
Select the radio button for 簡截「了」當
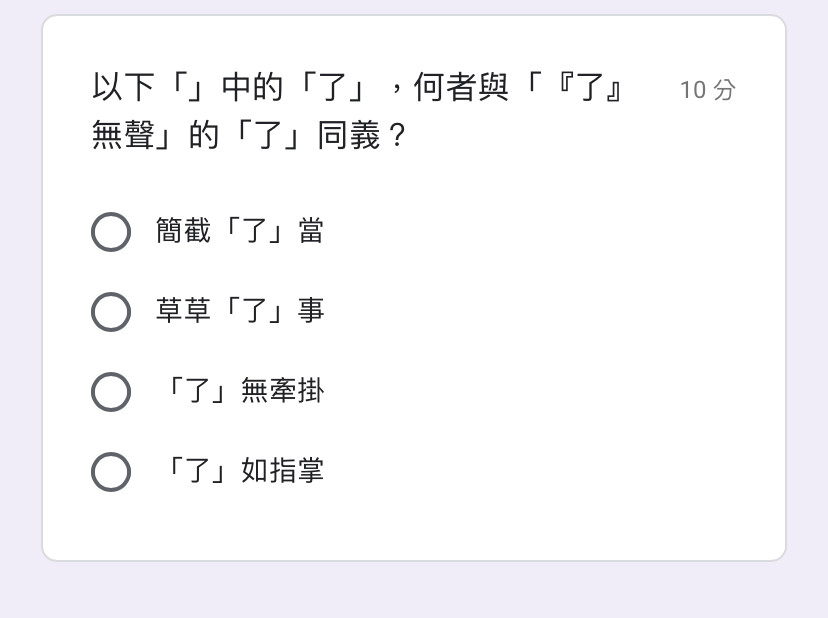click(x=111, y=232)
